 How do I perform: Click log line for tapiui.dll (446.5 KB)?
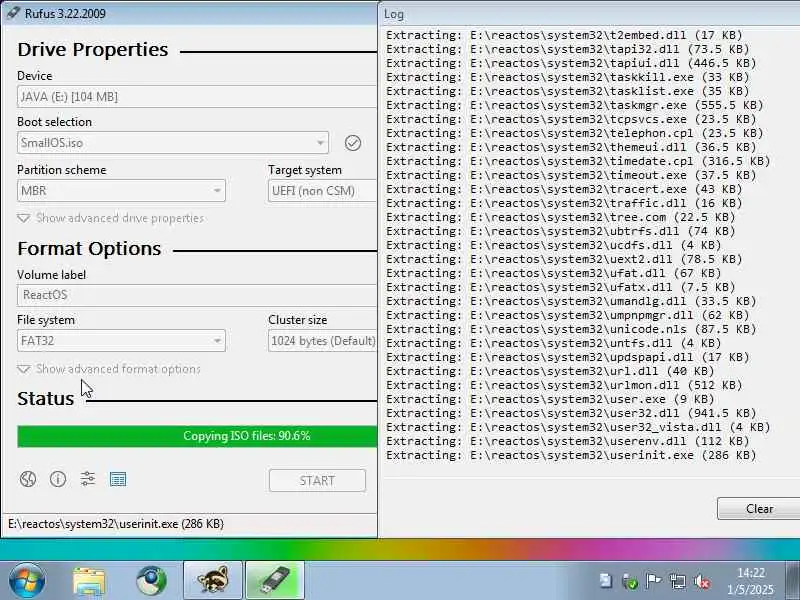click(x=571, y=63)
